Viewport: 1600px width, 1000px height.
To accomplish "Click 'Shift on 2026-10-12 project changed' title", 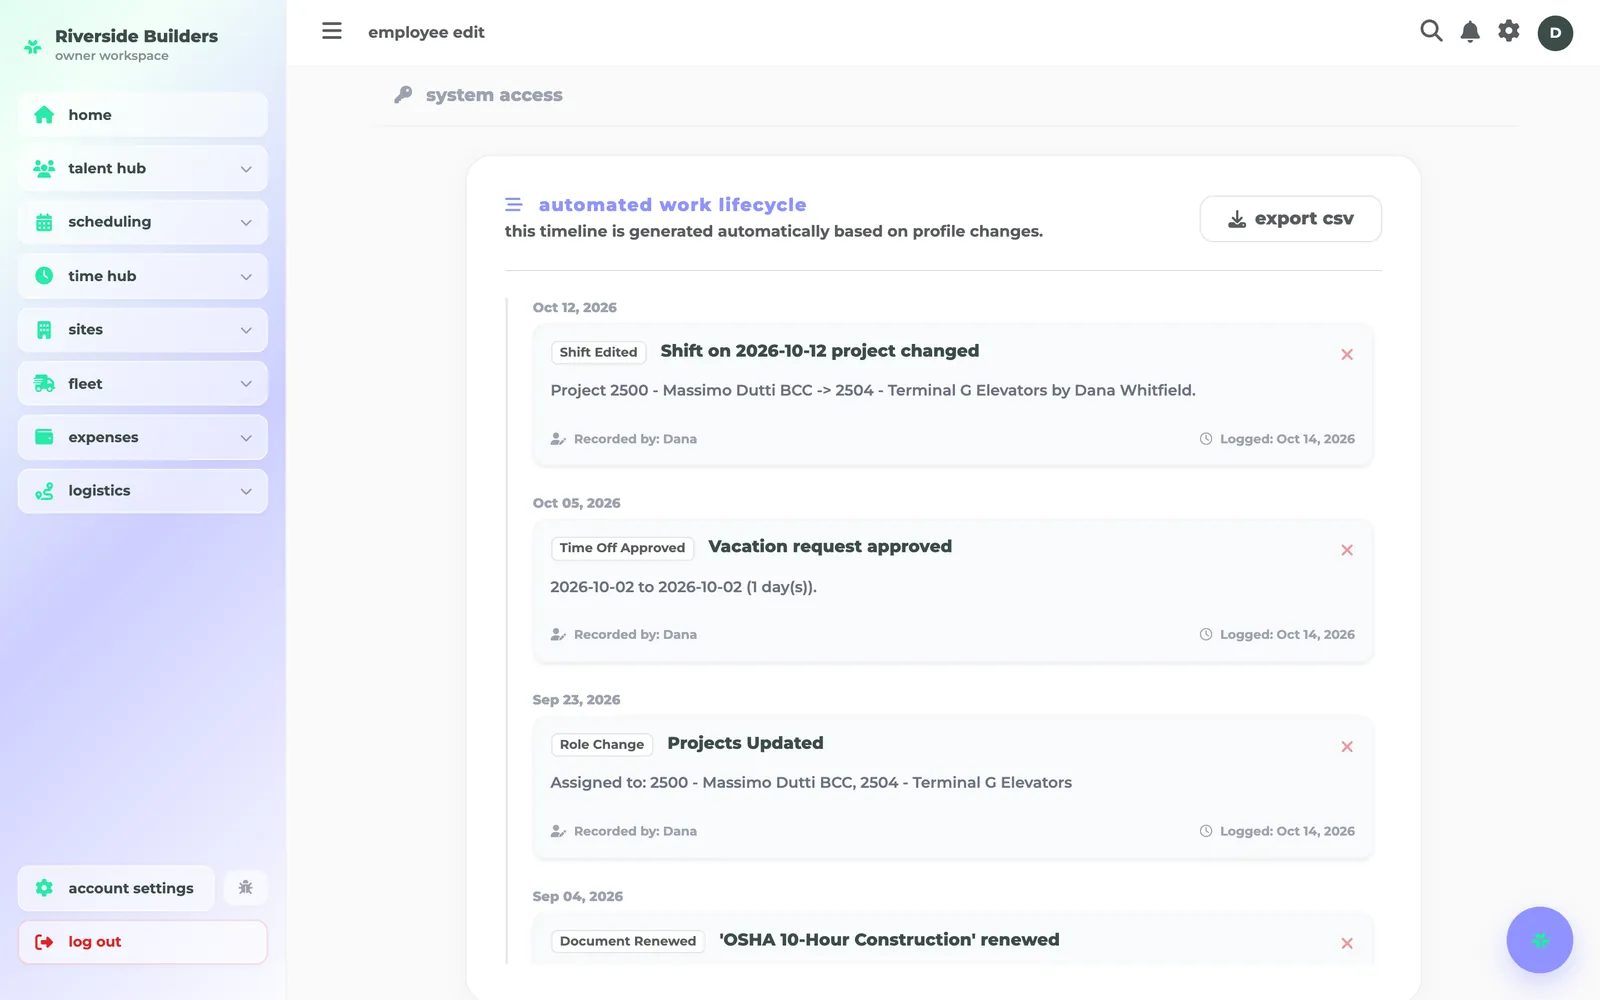I will (820, 351).
